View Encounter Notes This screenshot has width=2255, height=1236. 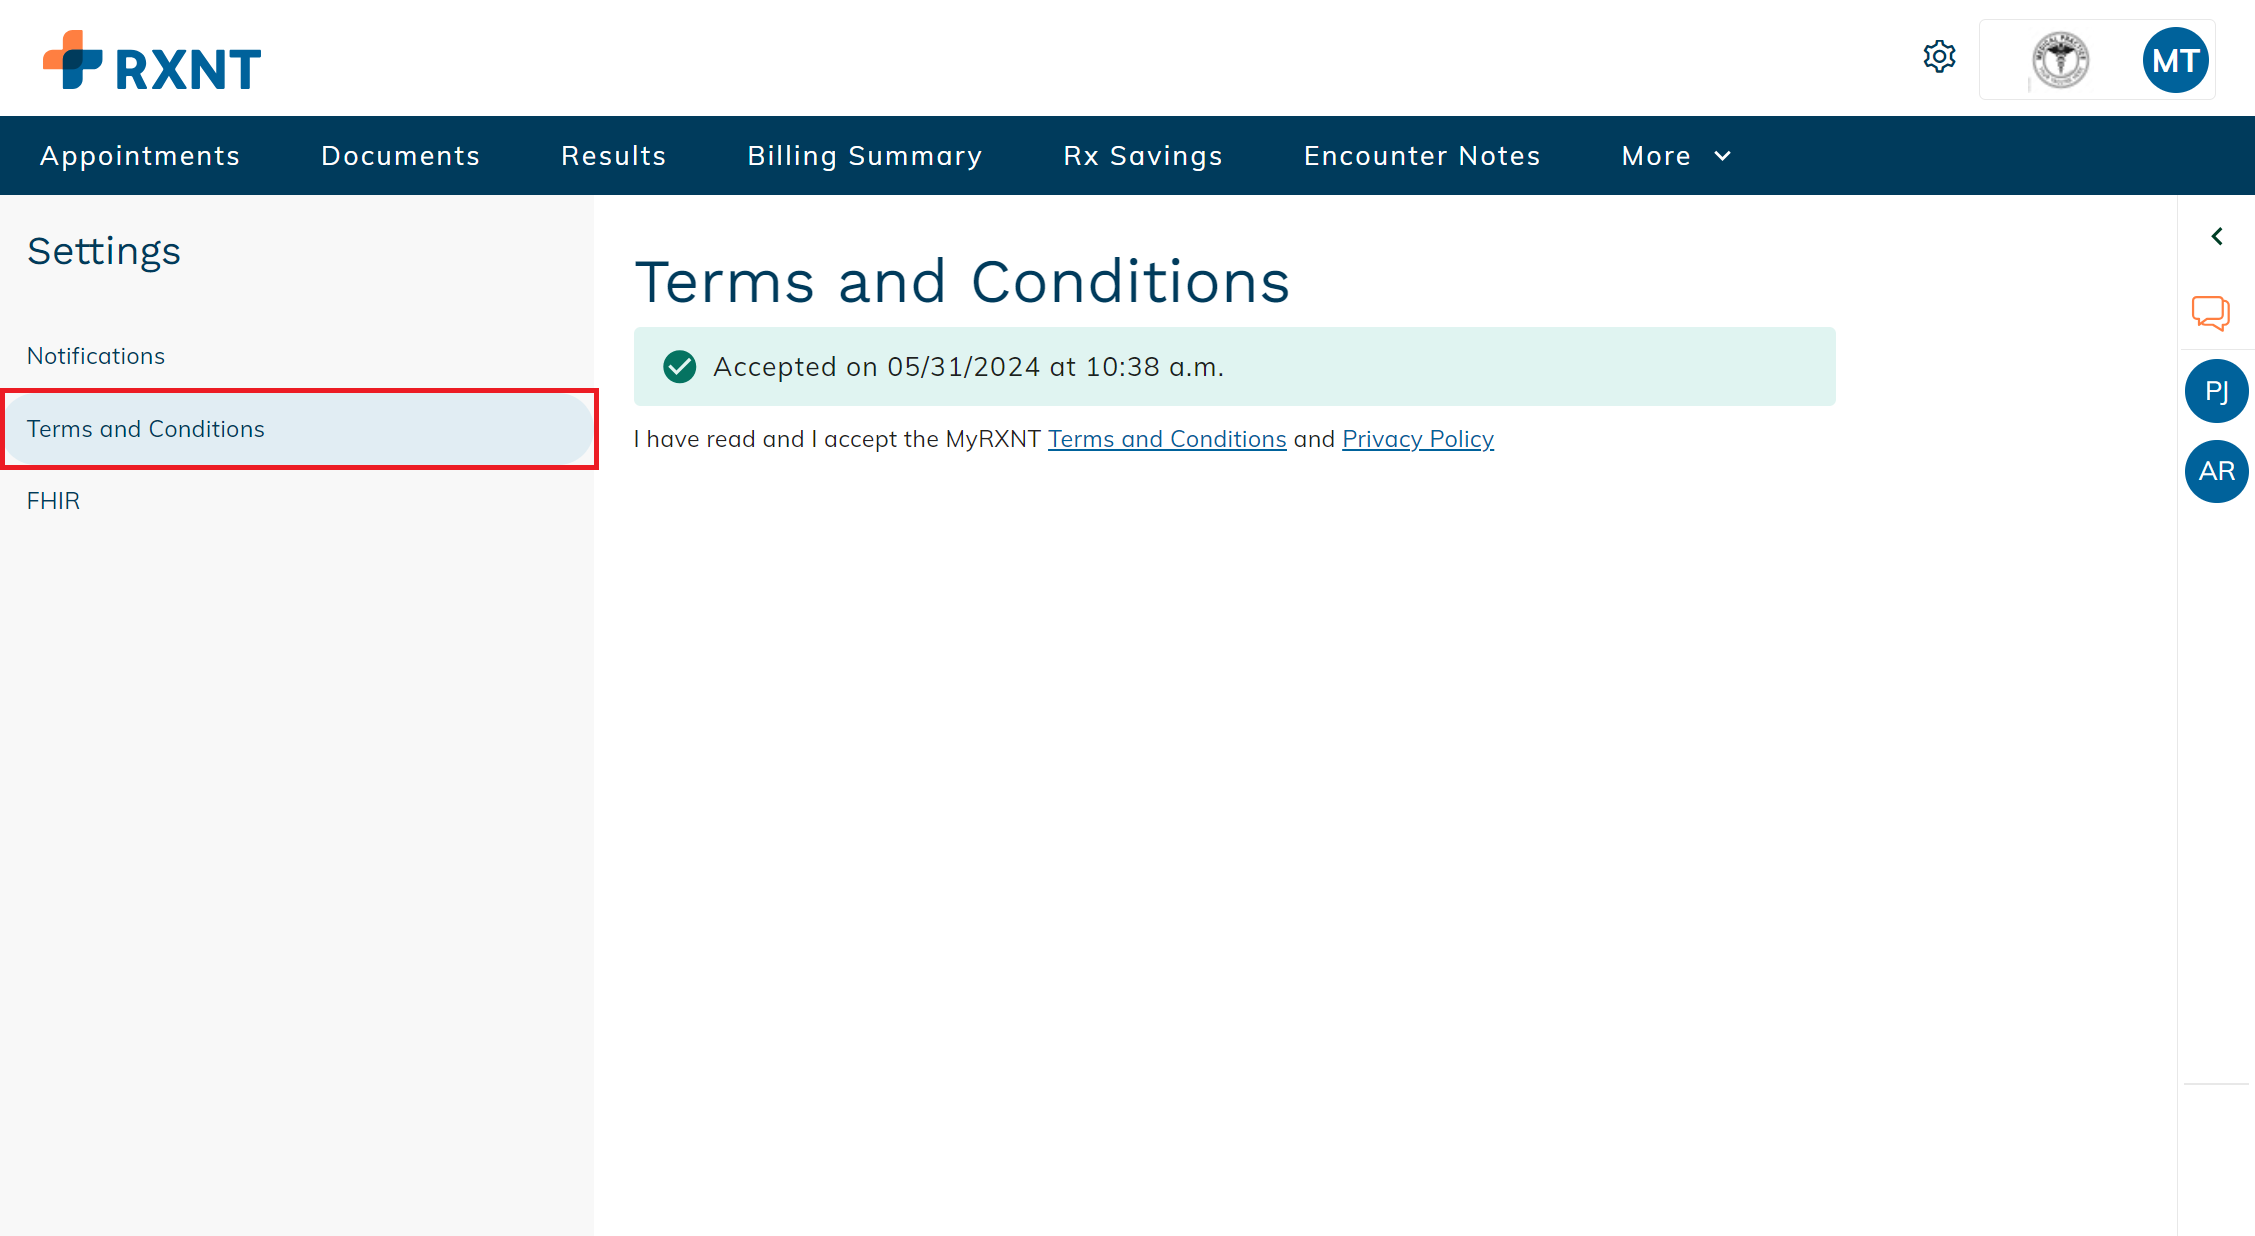click(1422, 156)
